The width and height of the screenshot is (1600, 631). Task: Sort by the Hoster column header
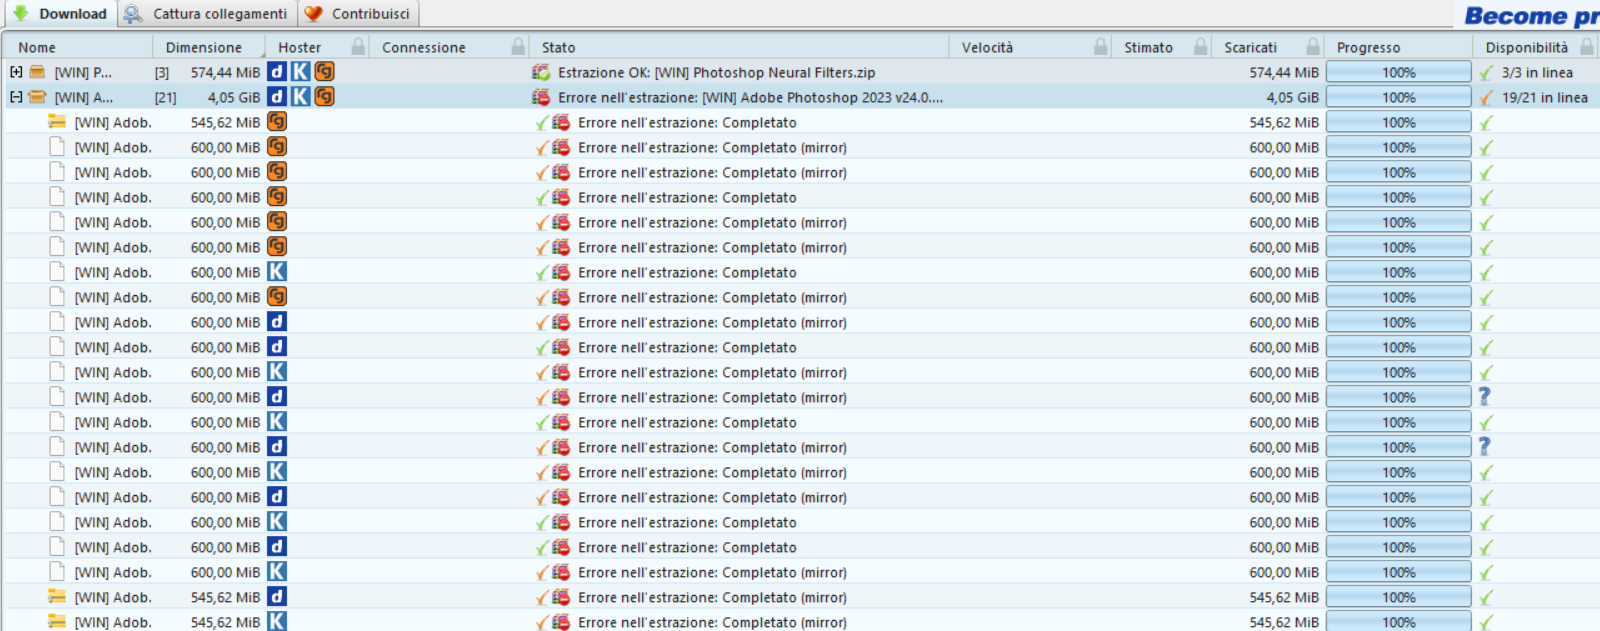pos(300,47)
